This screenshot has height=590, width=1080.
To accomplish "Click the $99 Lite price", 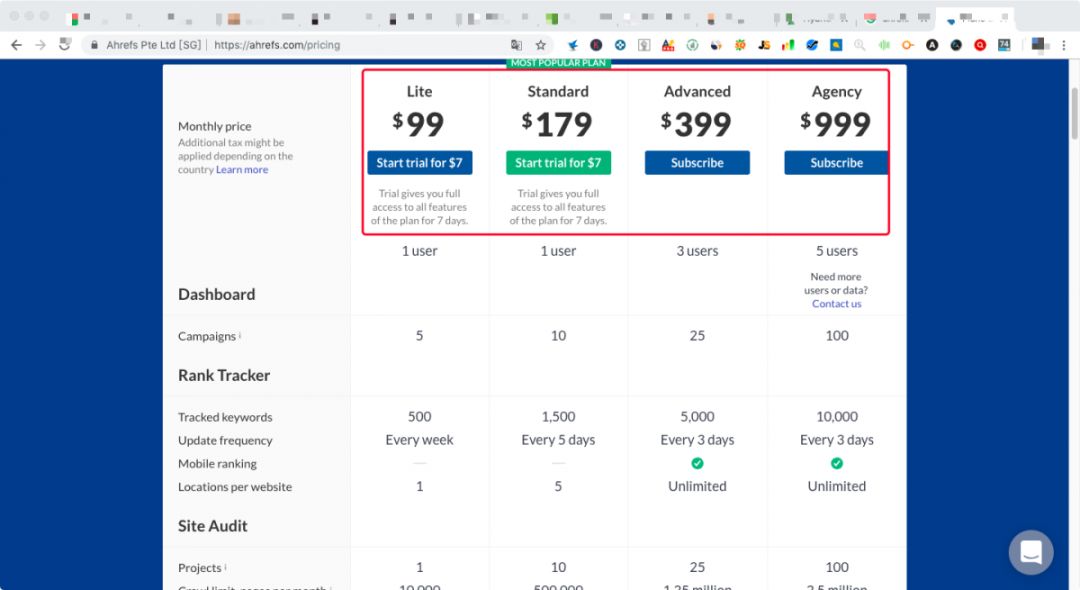I will point(418,124).
